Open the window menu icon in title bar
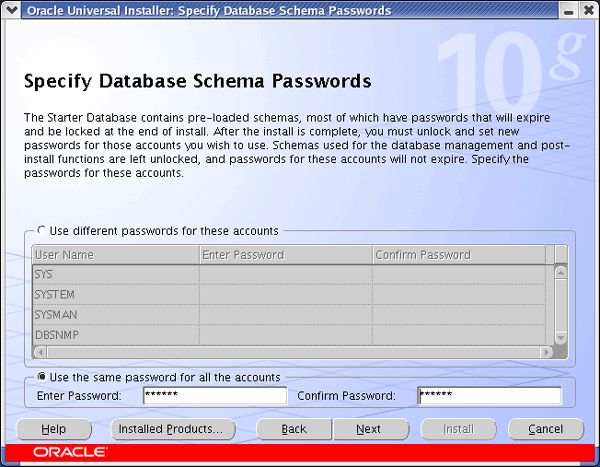The height and width of the screenshot is (467, 600). point(11,10)
